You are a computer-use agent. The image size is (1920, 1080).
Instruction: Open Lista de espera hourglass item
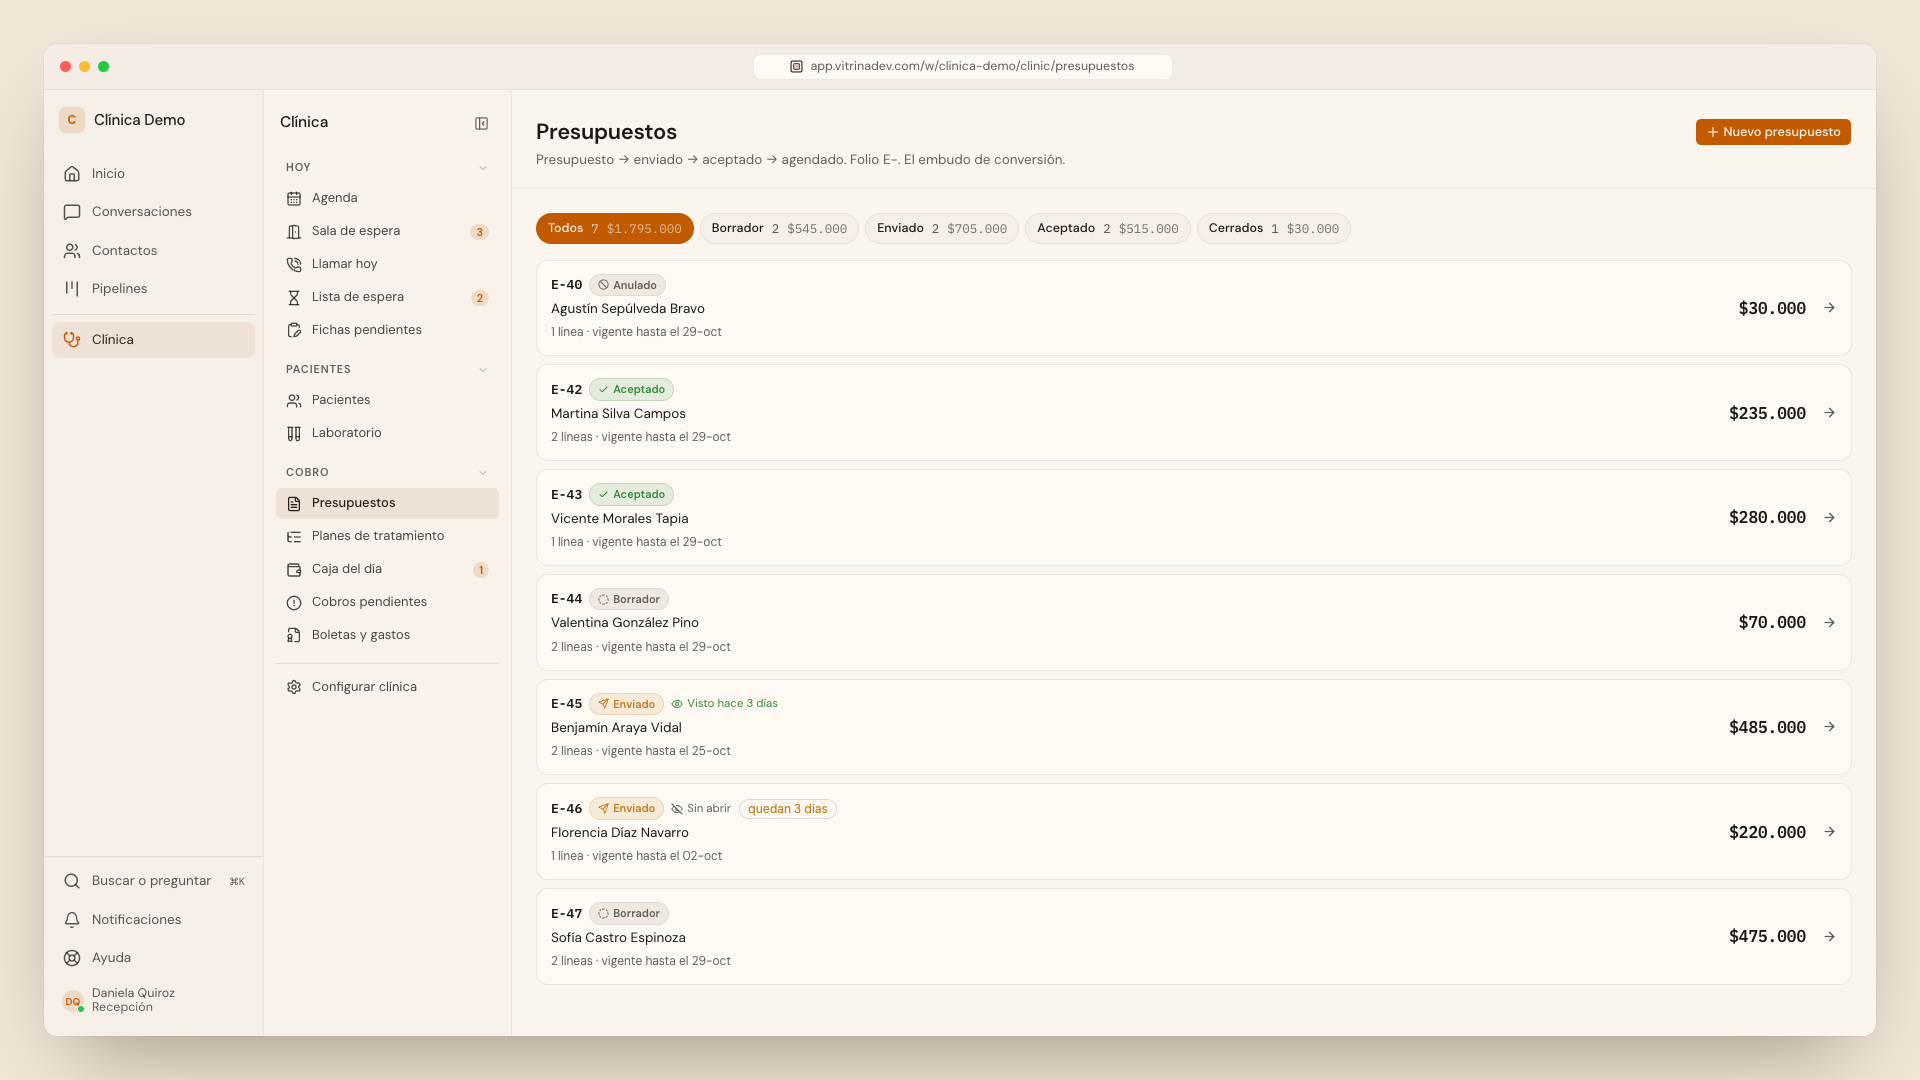point(387,297)
